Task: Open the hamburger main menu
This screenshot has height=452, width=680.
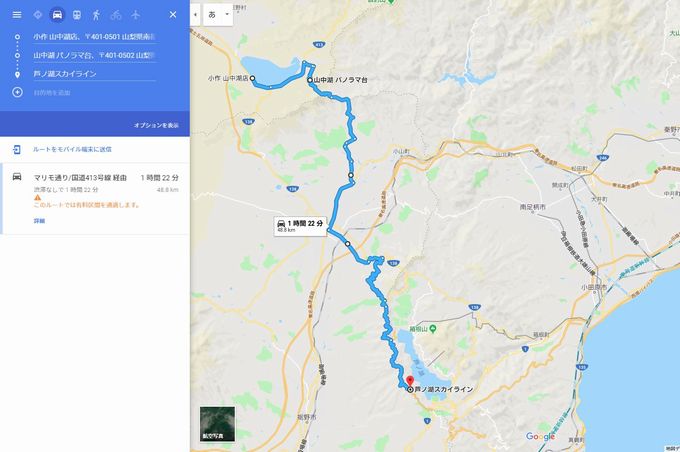Action: 17,15
